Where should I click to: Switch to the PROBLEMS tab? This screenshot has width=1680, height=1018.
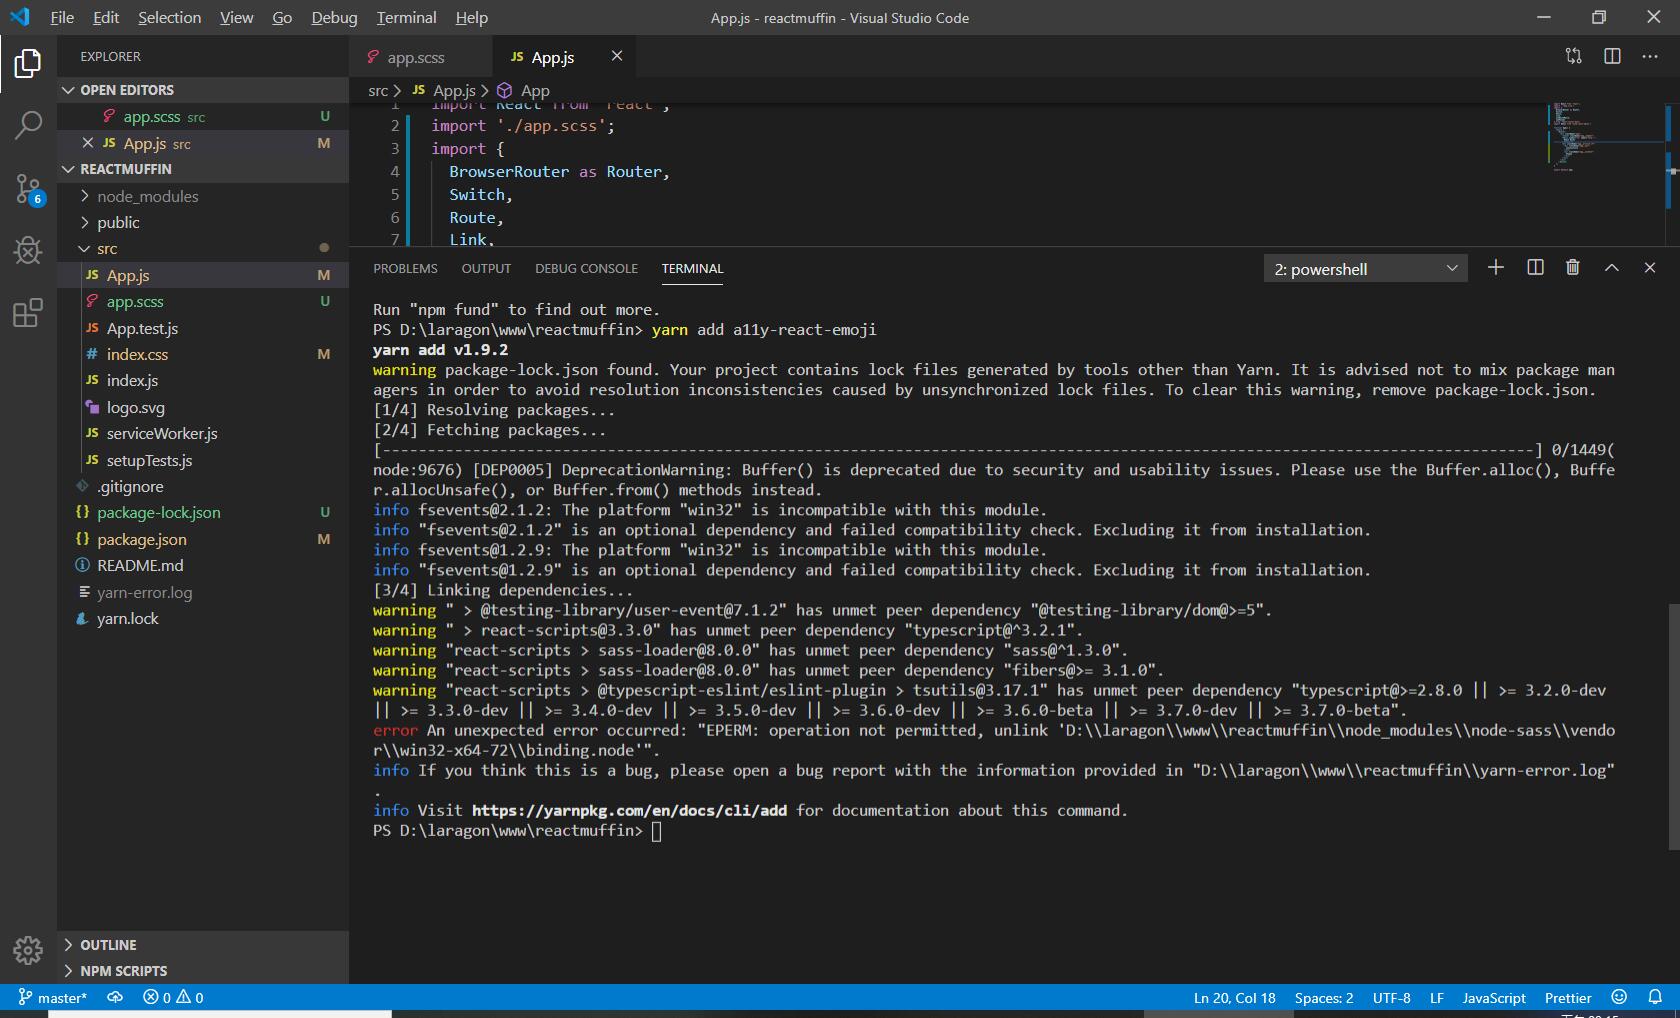pos(405,268)
